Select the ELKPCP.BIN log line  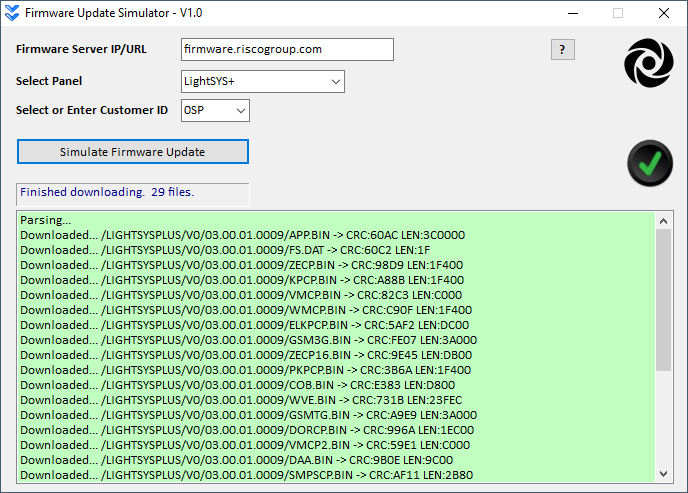244,325
